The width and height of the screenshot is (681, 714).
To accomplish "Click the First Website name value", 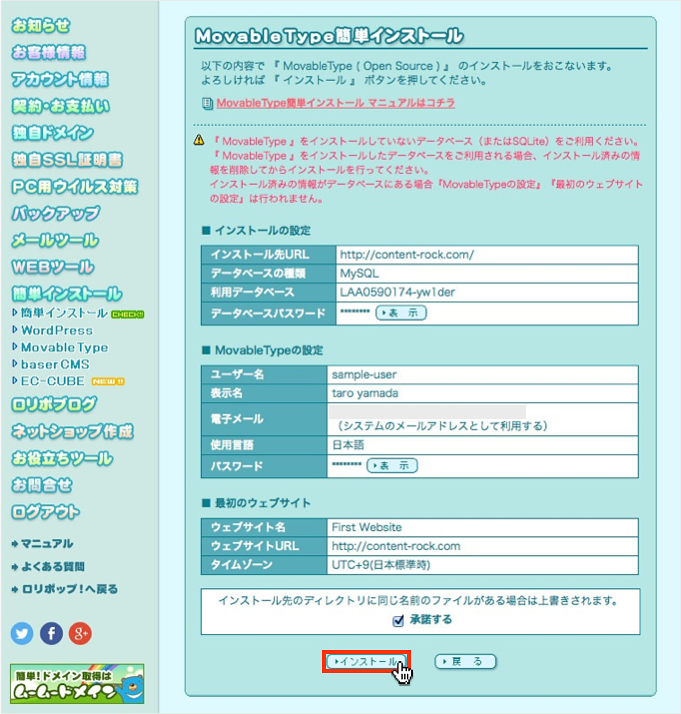I will pos(366,527).
